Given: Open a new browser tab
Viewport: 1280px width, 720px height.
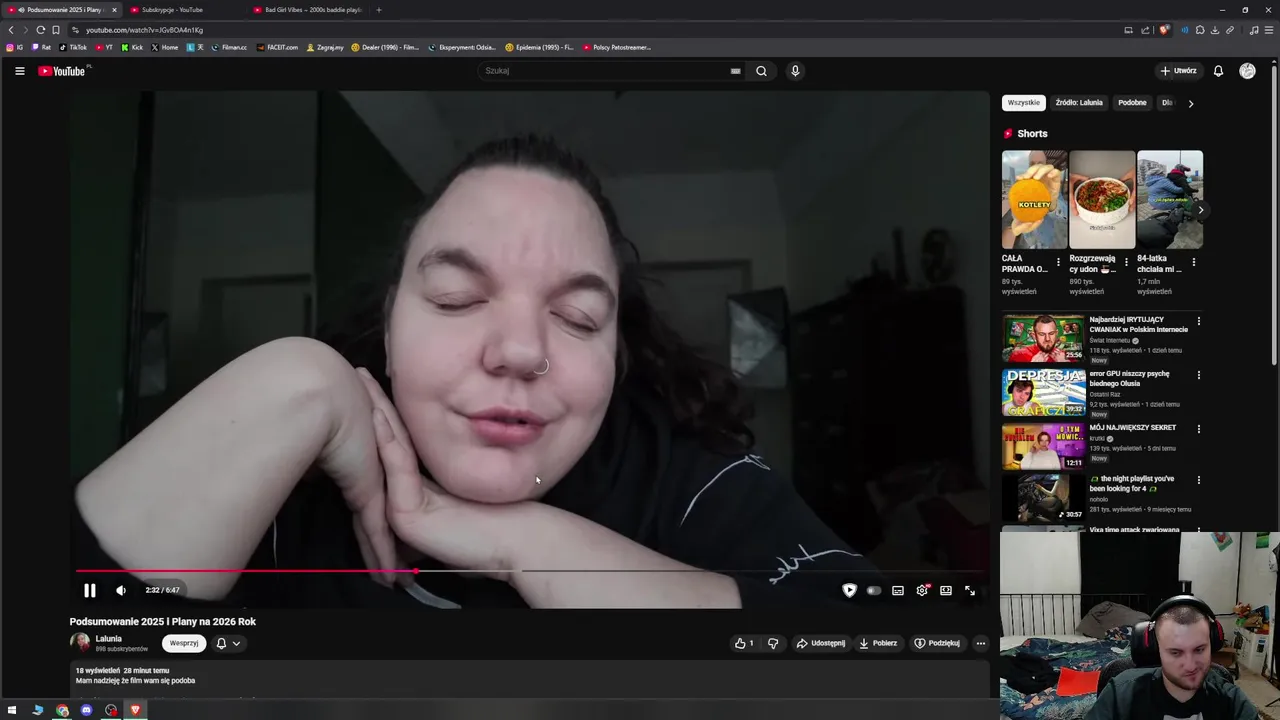Looking at the screenshot, I should (379, 10).
